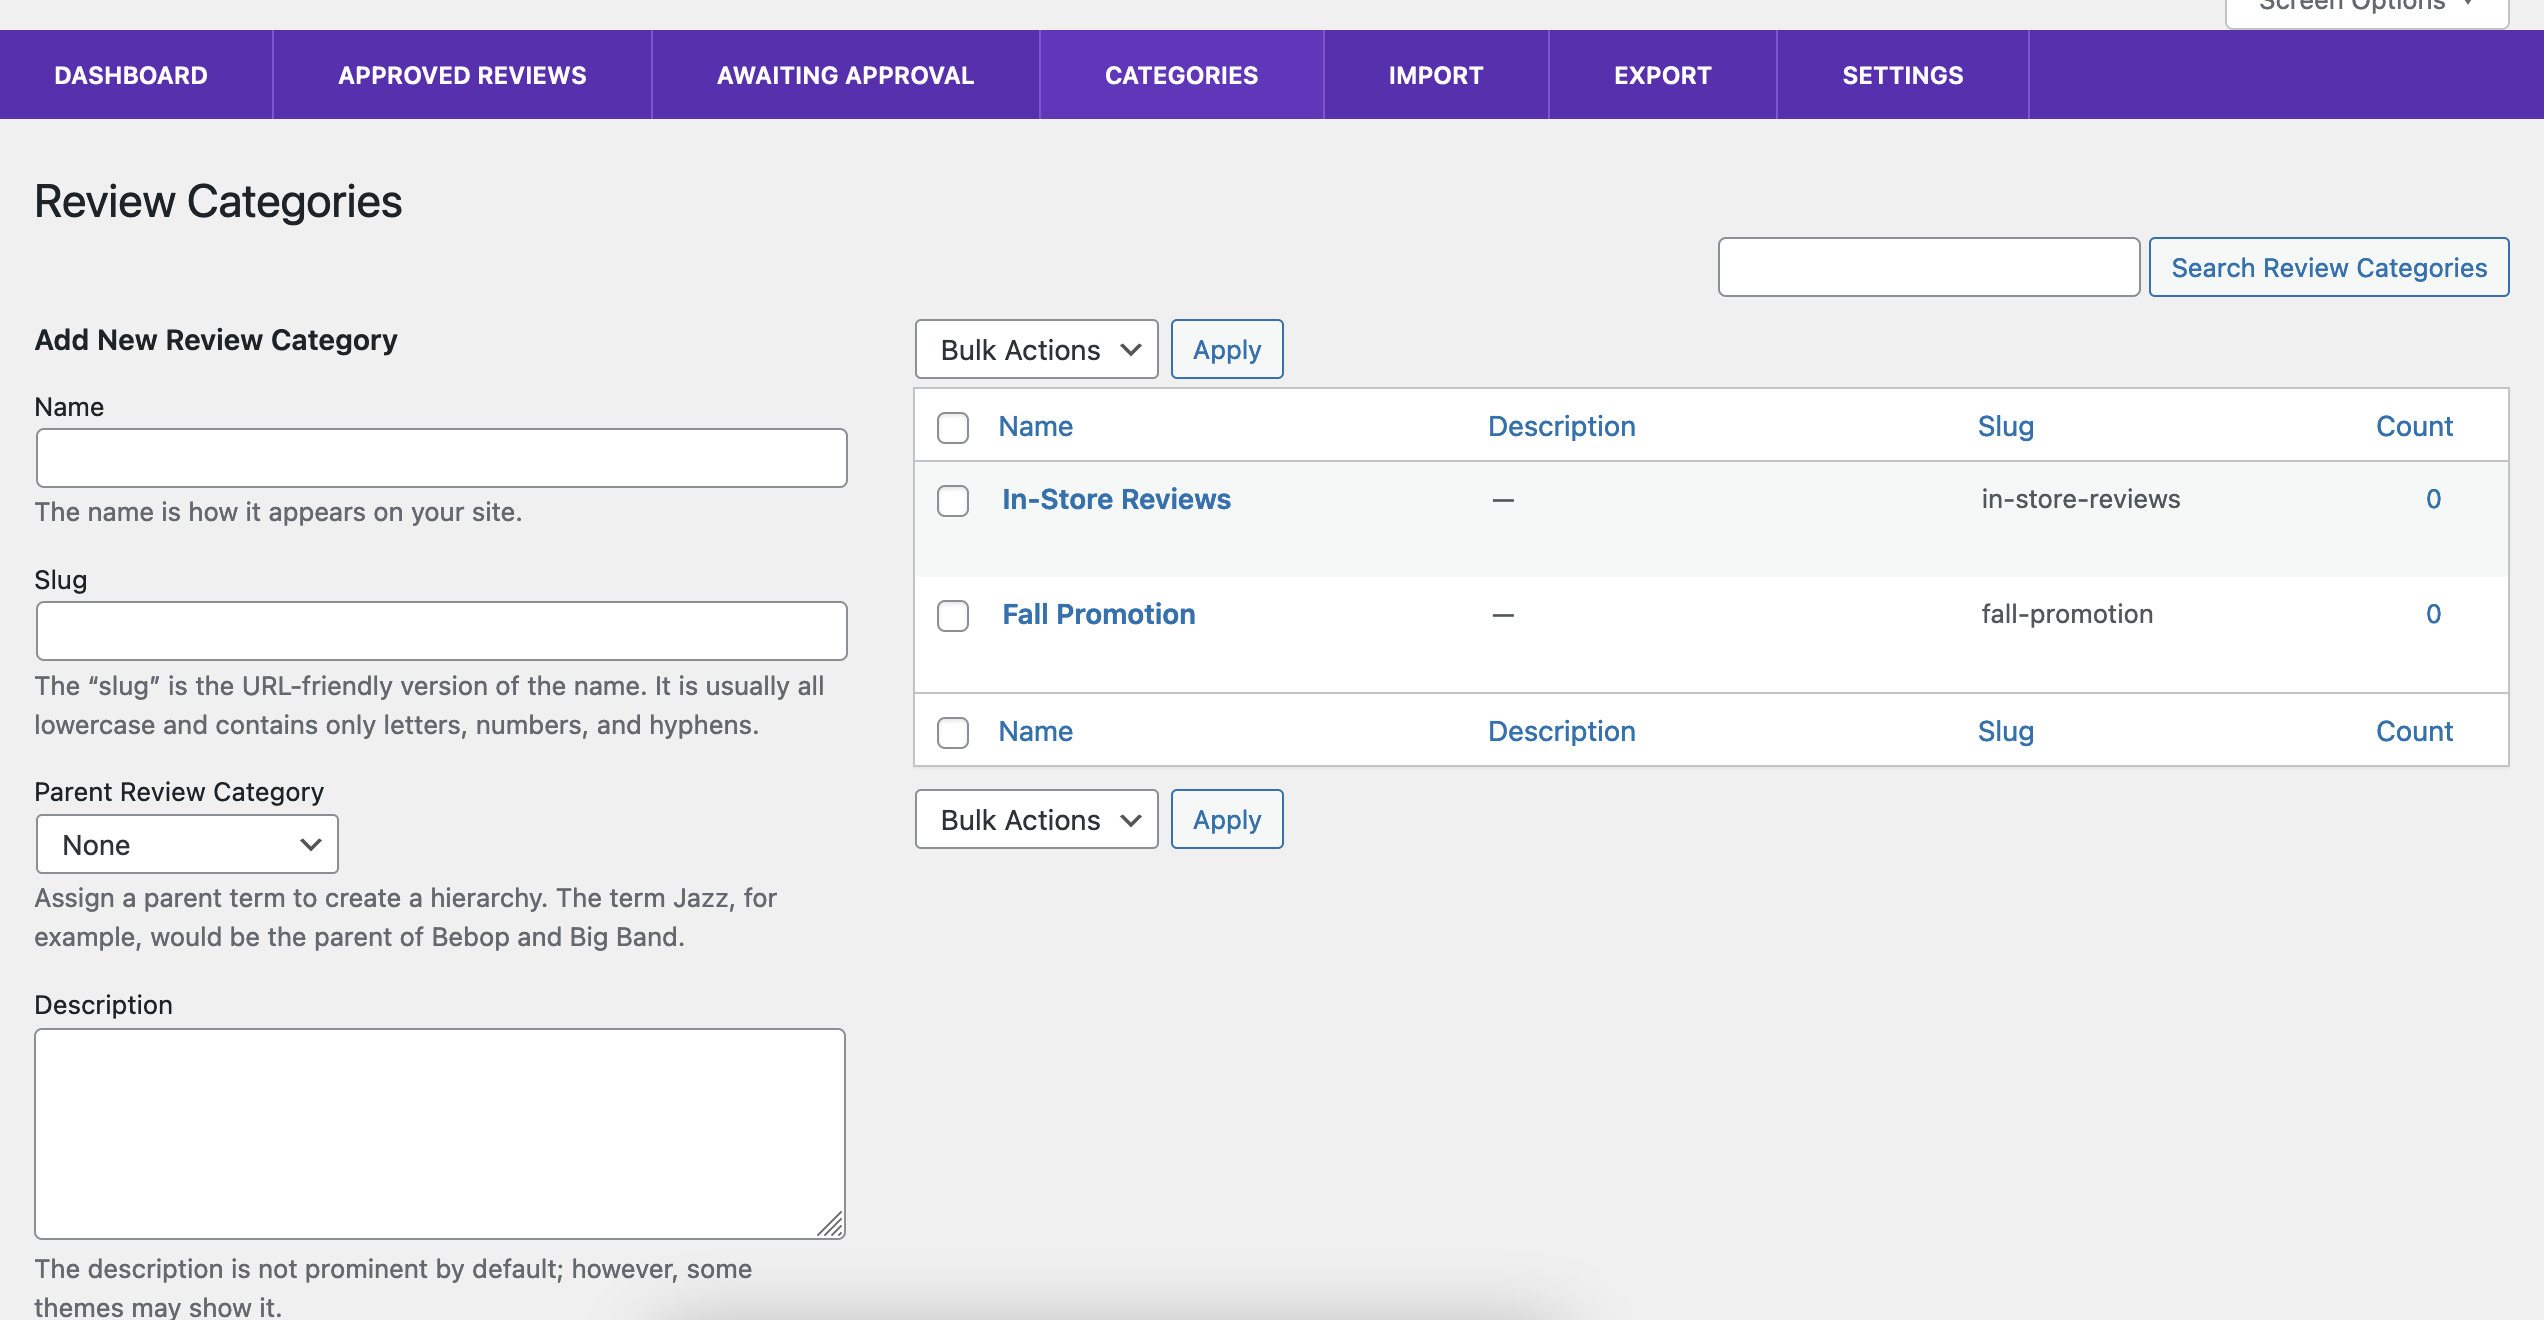
Task: Click the Dashboard navigation icon
Action: coord(130,74)
